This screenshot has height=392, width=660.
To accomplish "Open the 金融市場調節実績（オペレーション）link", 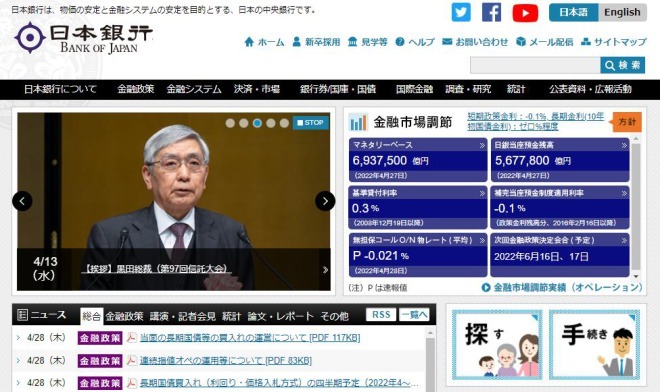I will click(562, 288).
